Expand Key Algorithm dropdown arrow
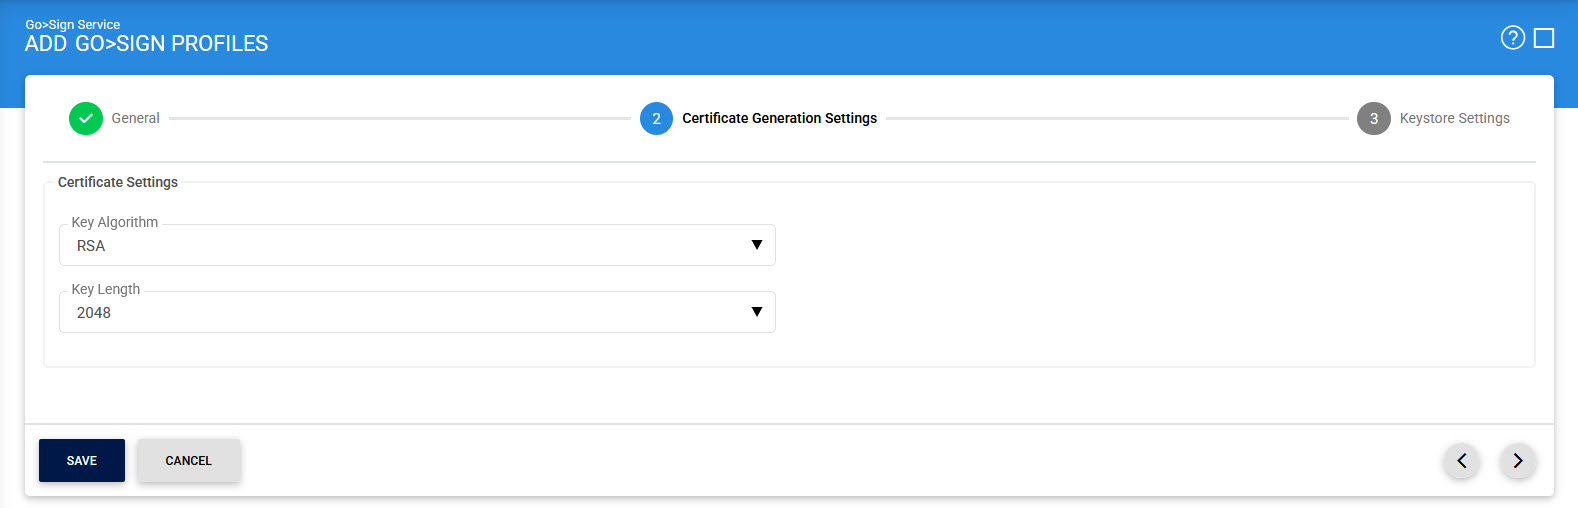This screenshot has width=1578, height=508. pos(756,245)
